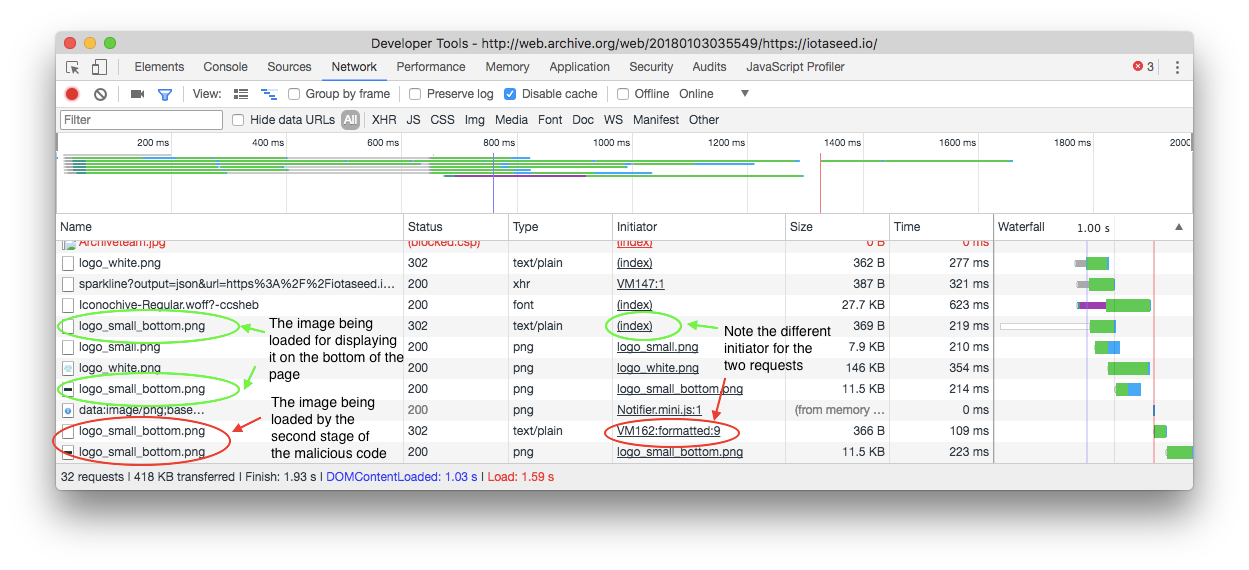Filter requests by WS type

pyautogui.click(x=613, y=120)
